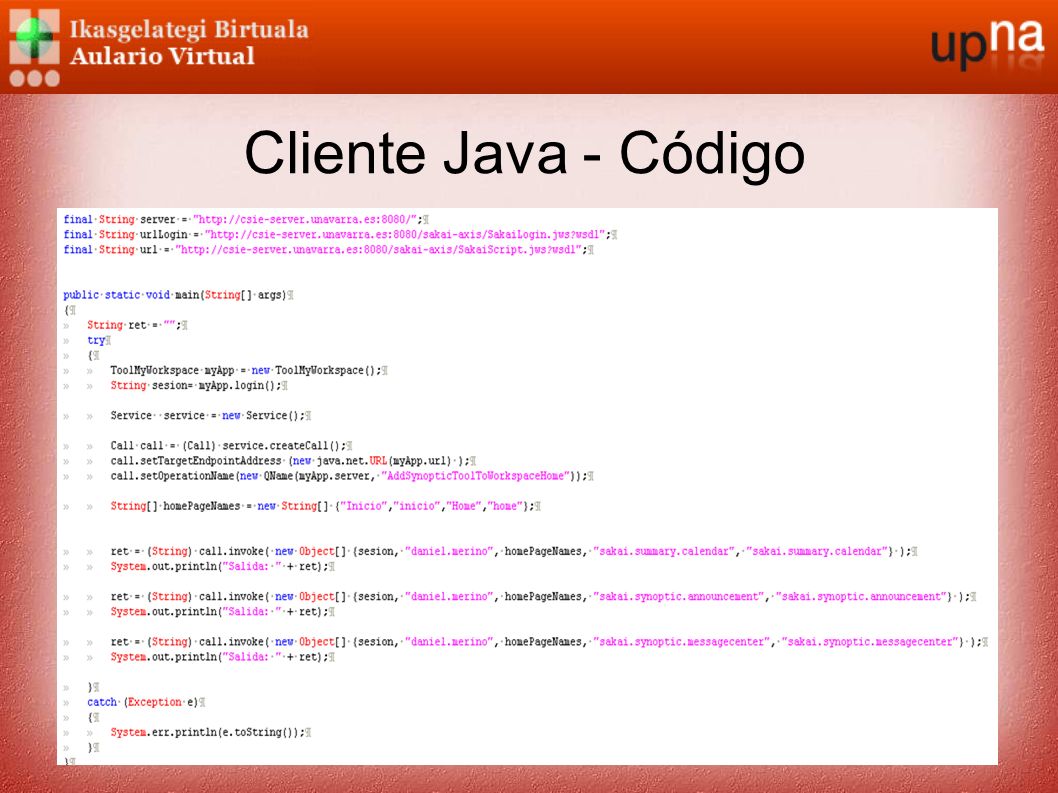Viewport: 1058px width, 793px height.
Task: Click the line String ret = ""
Action: (137, 325)
